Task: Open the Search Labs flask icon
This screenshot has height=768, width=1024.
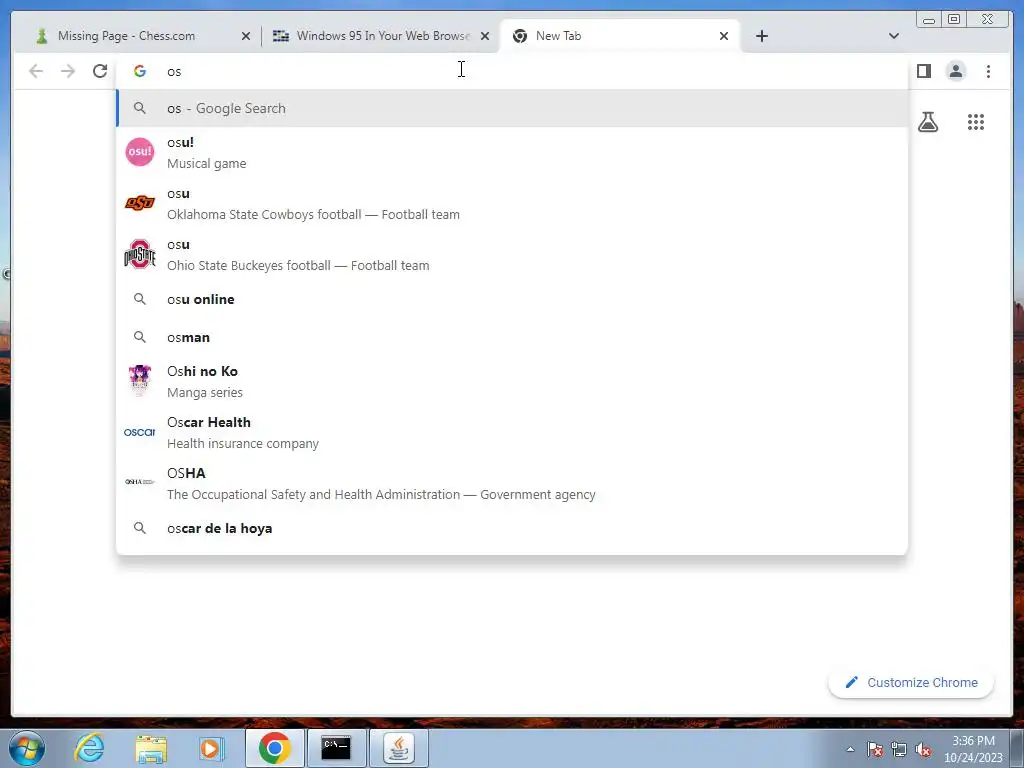Action: point(928,122)
